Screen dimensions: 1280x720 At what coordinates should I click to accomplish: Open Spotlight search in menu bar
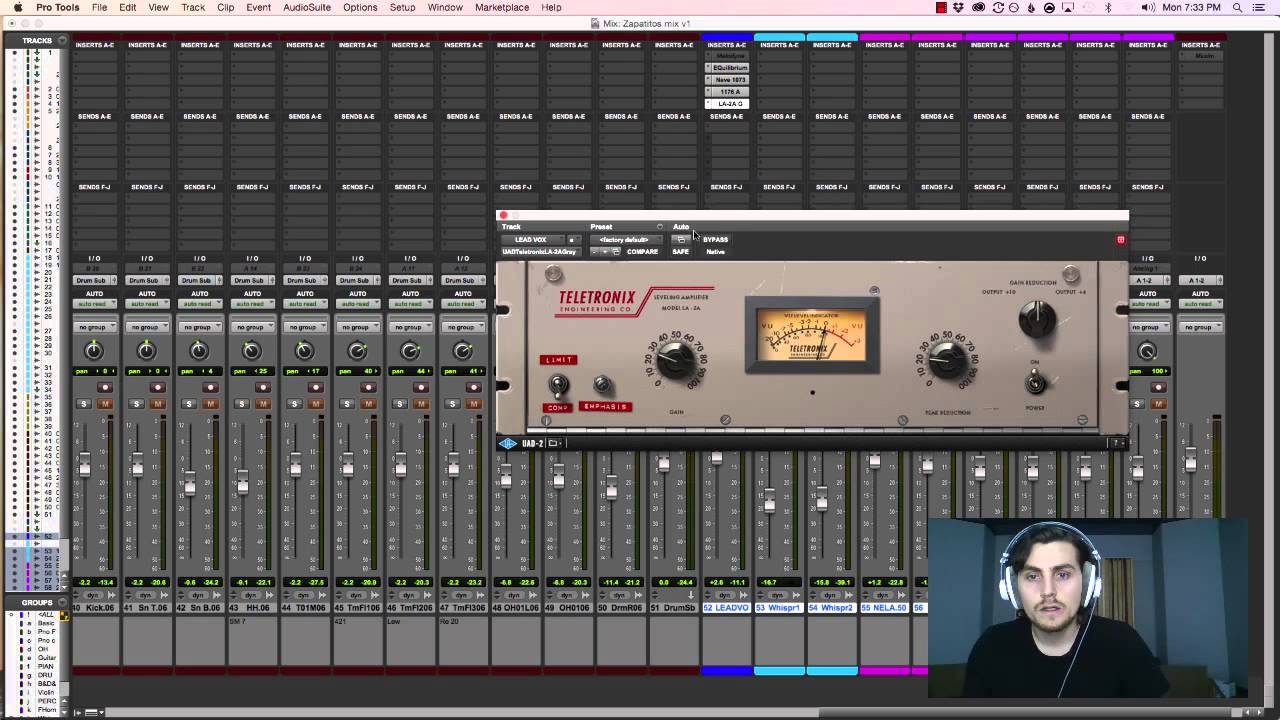pos(1238,7)
